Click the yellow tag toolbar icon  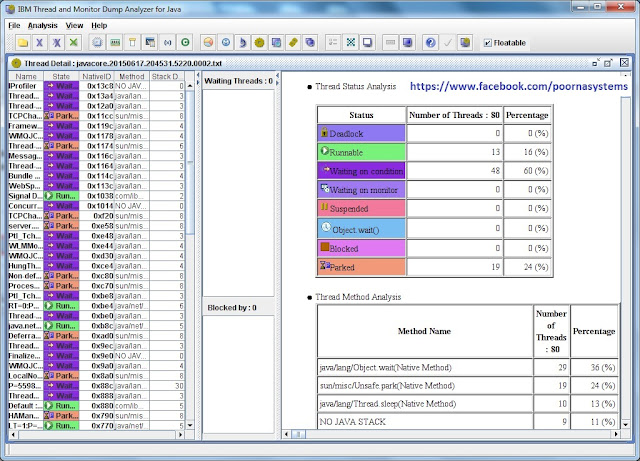tap(293, 42)
